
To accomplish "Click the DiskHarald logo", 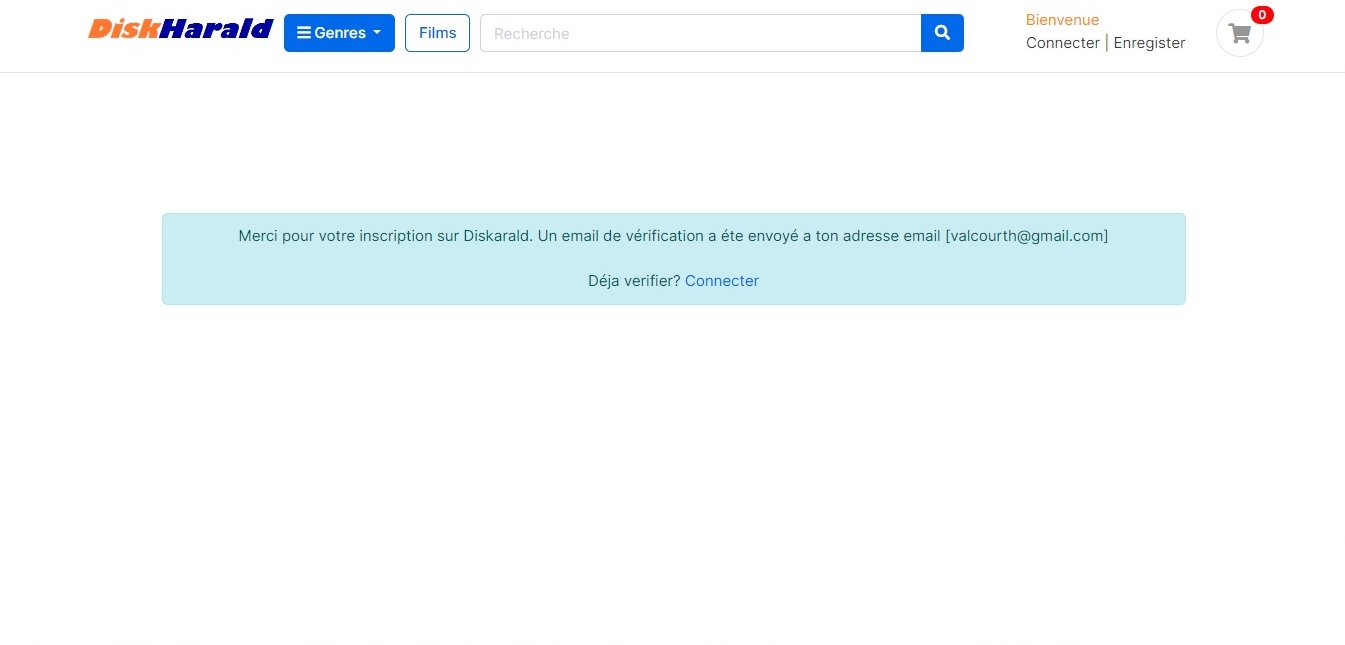I will (x=180, y=29).
